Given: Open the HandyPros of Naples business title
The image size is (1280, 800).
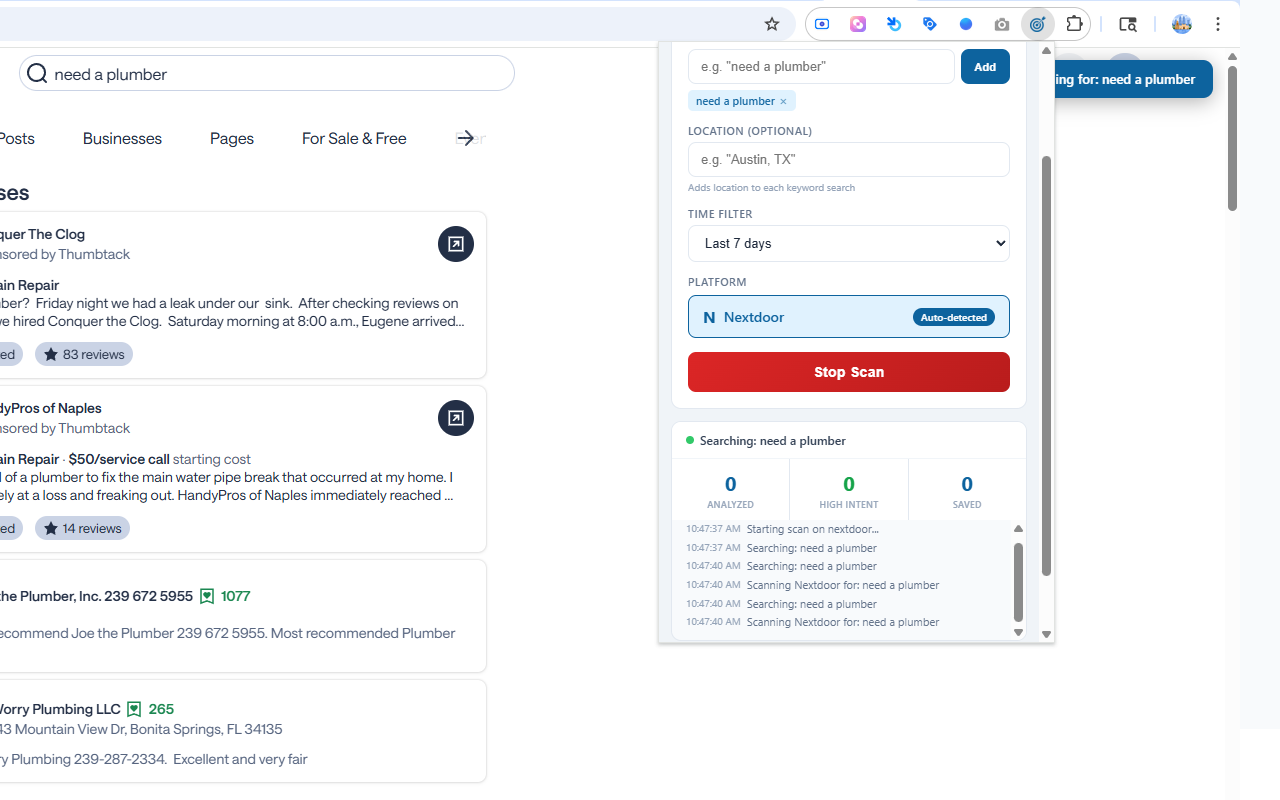Looking at the screenshot, I should click(x=50, y=408).
